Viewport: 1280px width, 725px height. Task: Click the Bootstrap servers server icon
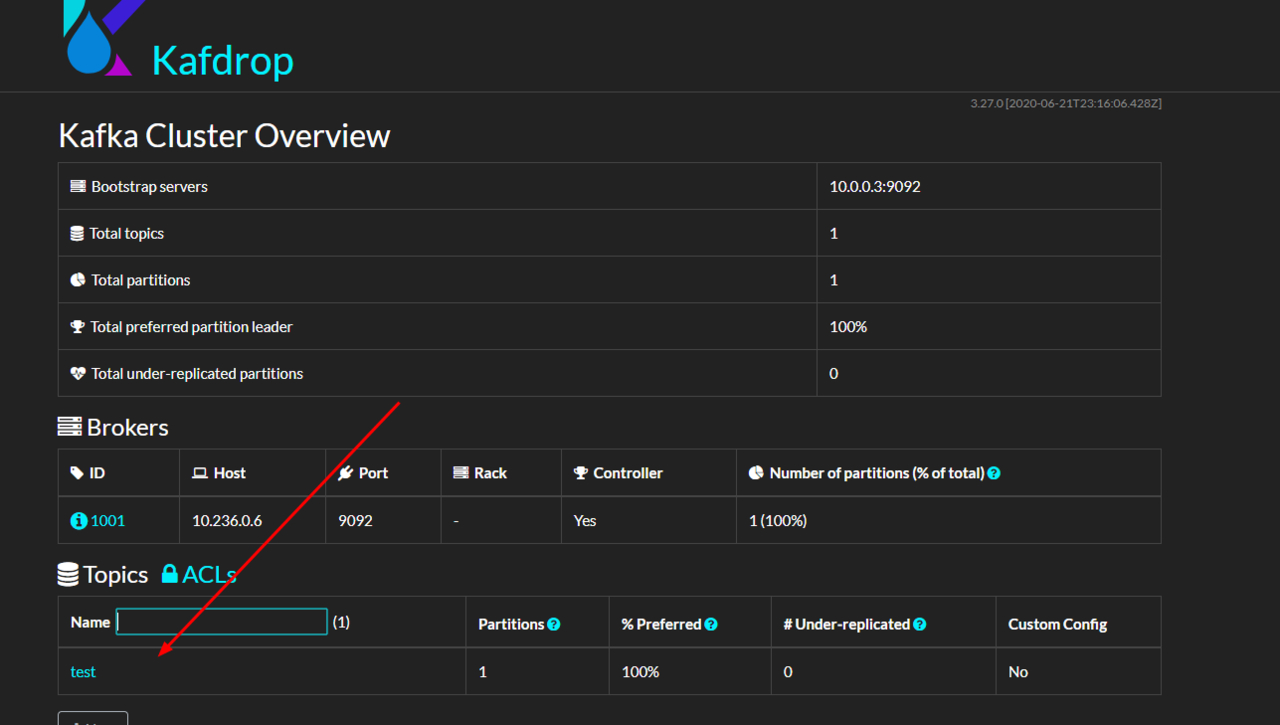pos(78,186)
